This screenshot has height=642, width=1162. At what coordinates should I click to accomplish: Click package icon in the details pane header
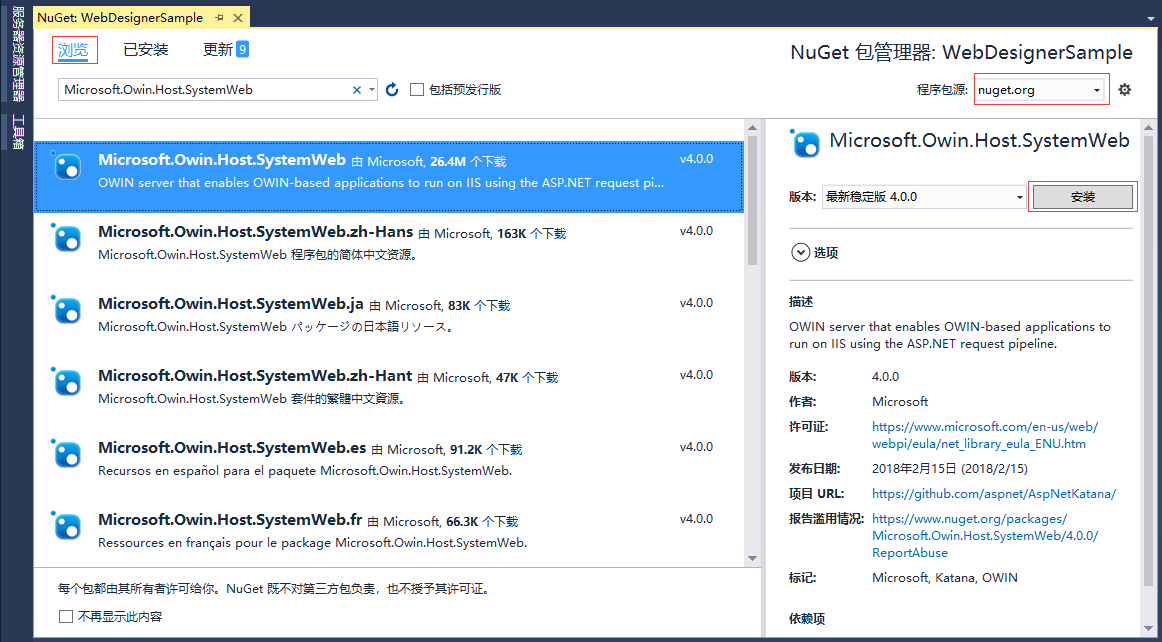point(806,143)
